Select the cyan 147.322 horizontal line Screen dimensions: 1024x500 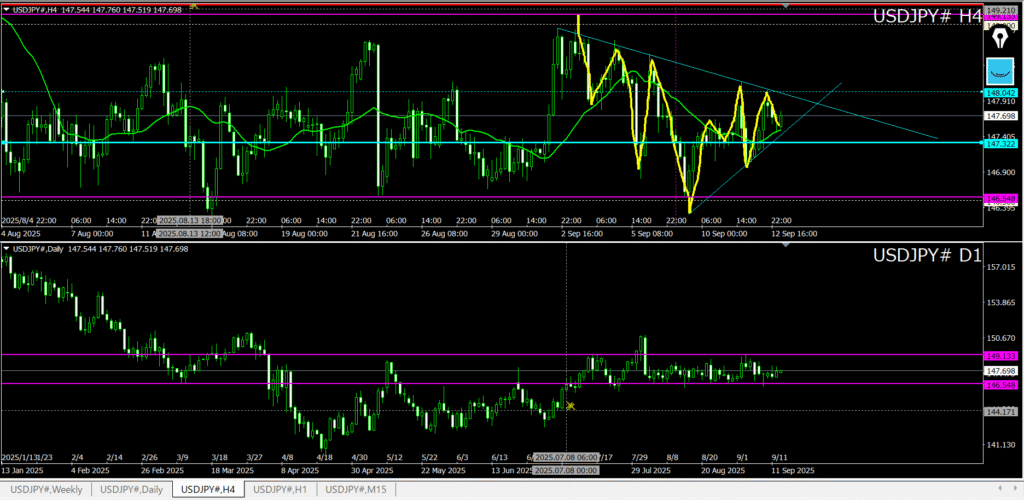490,142
